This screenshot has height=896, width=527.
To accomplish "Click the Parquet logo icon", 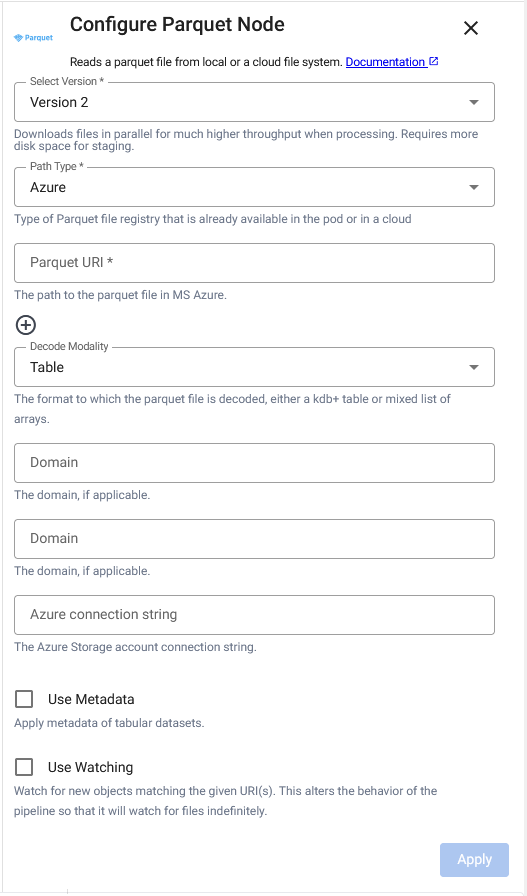I will tap(33, 38).
